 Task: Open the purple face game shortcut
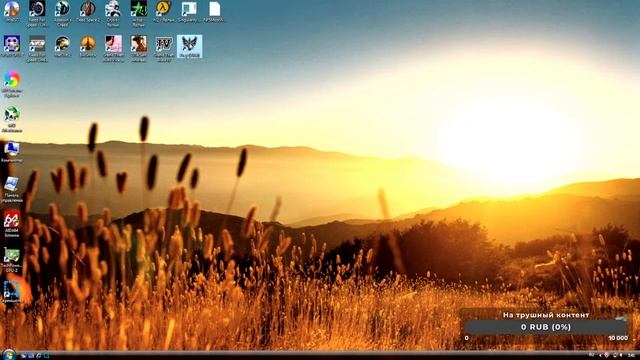[12, 47]
